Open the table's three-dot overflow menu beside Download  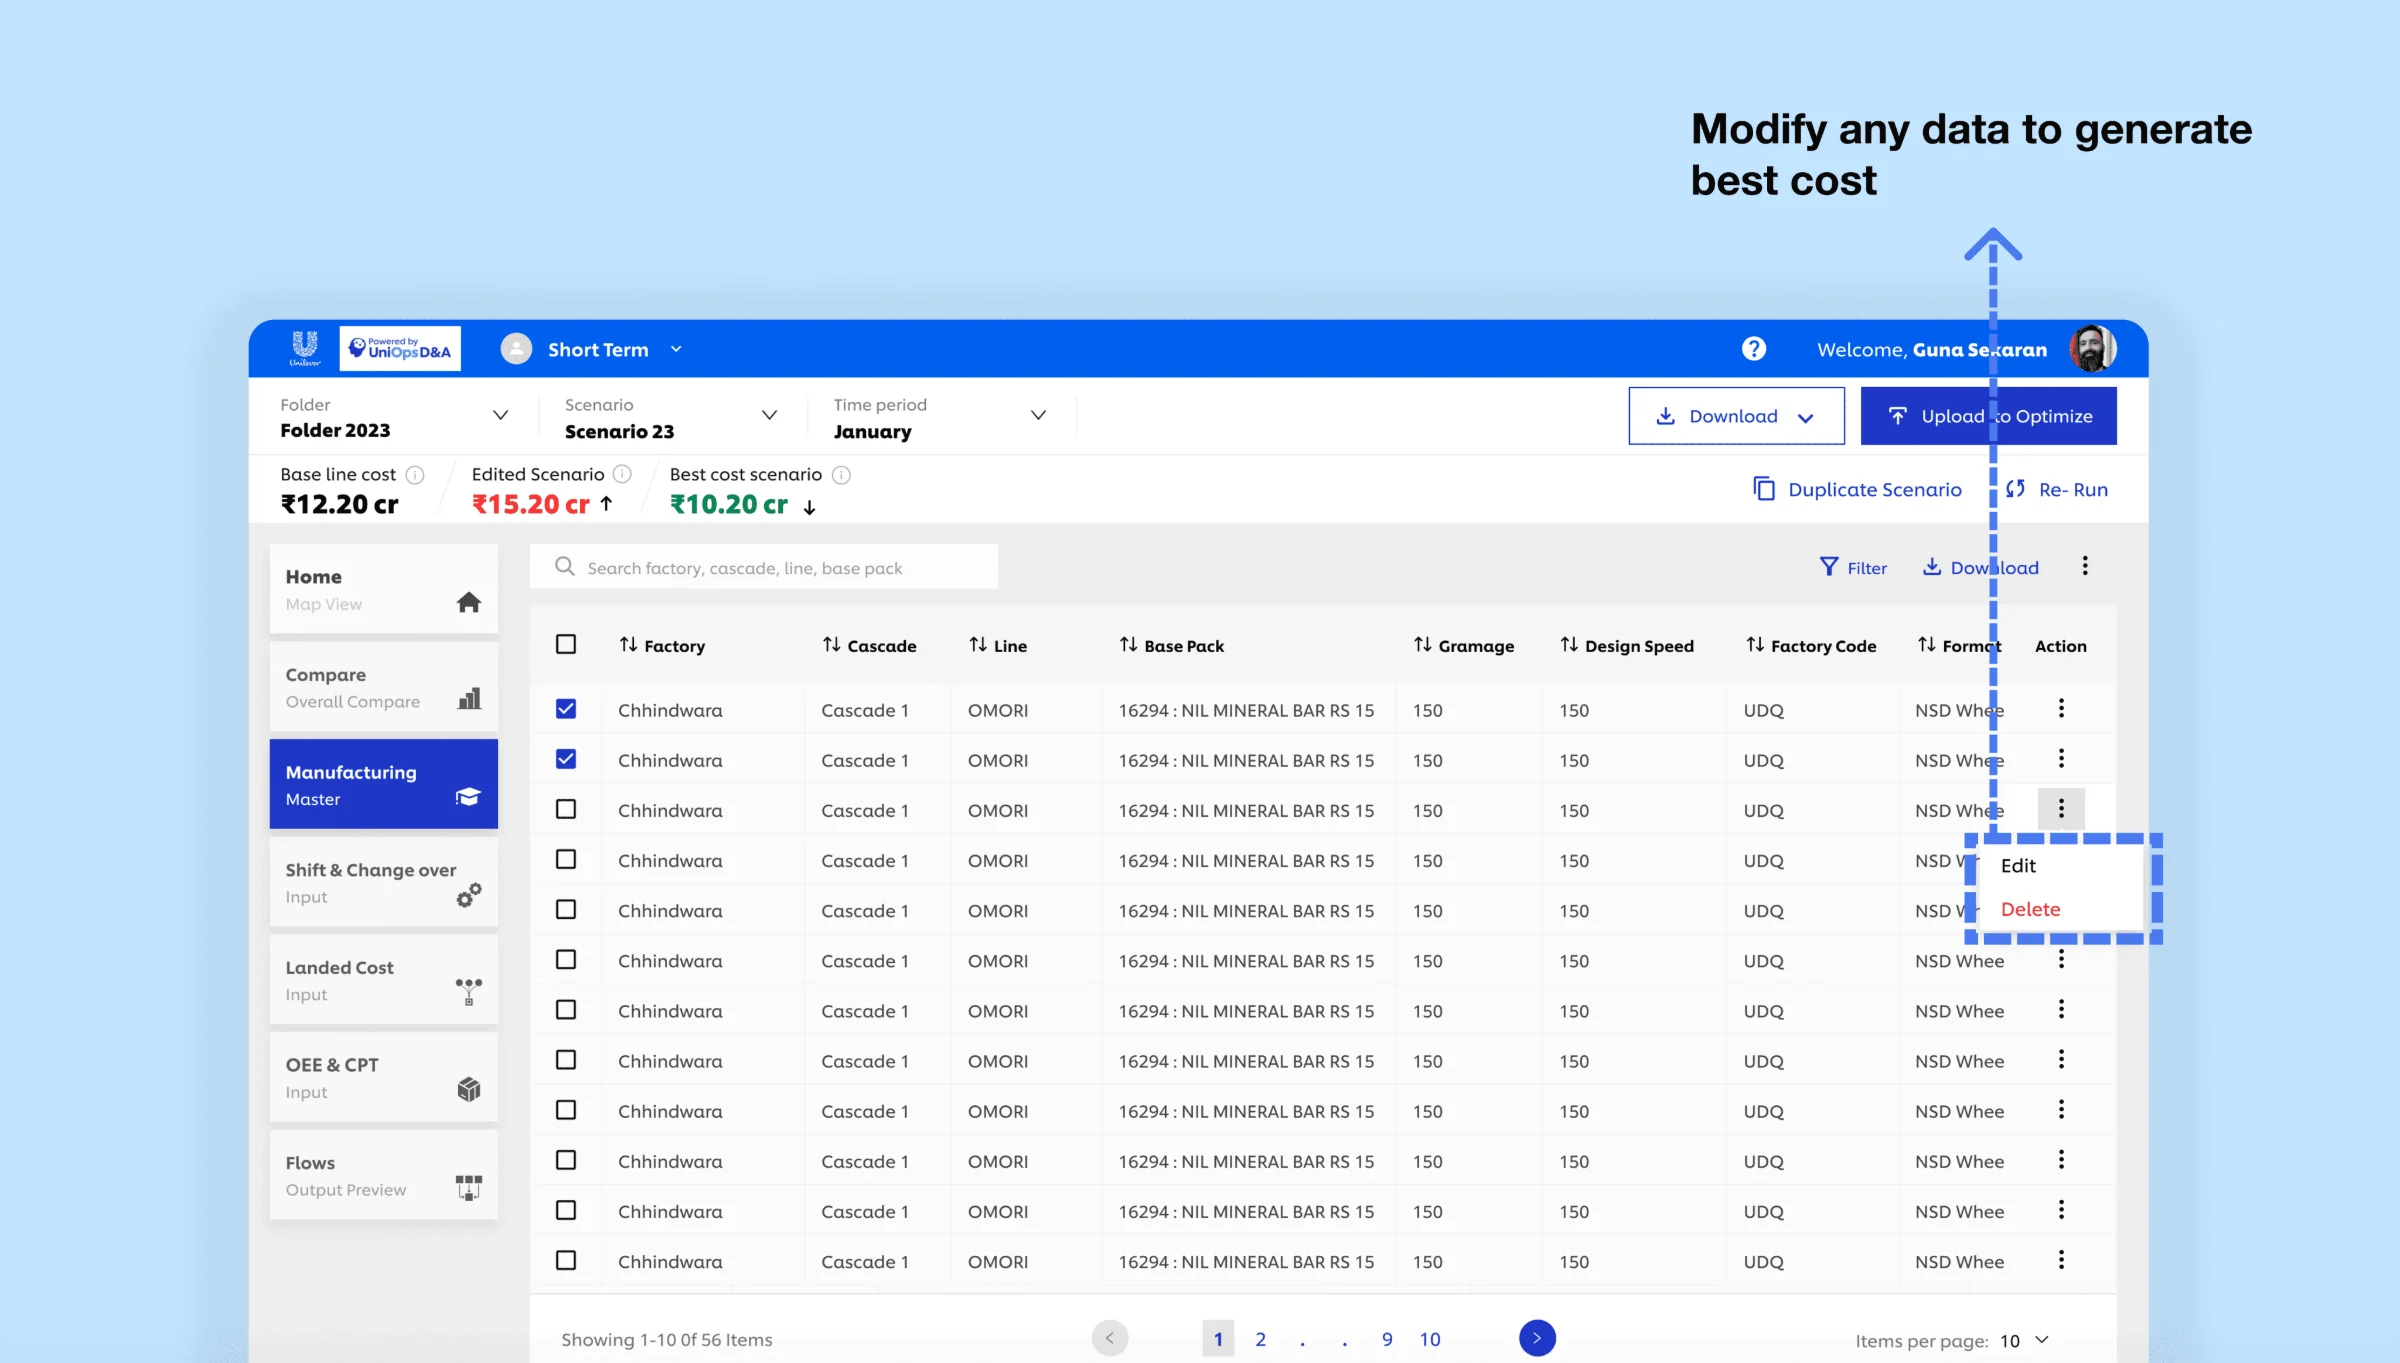point(2085,566)
